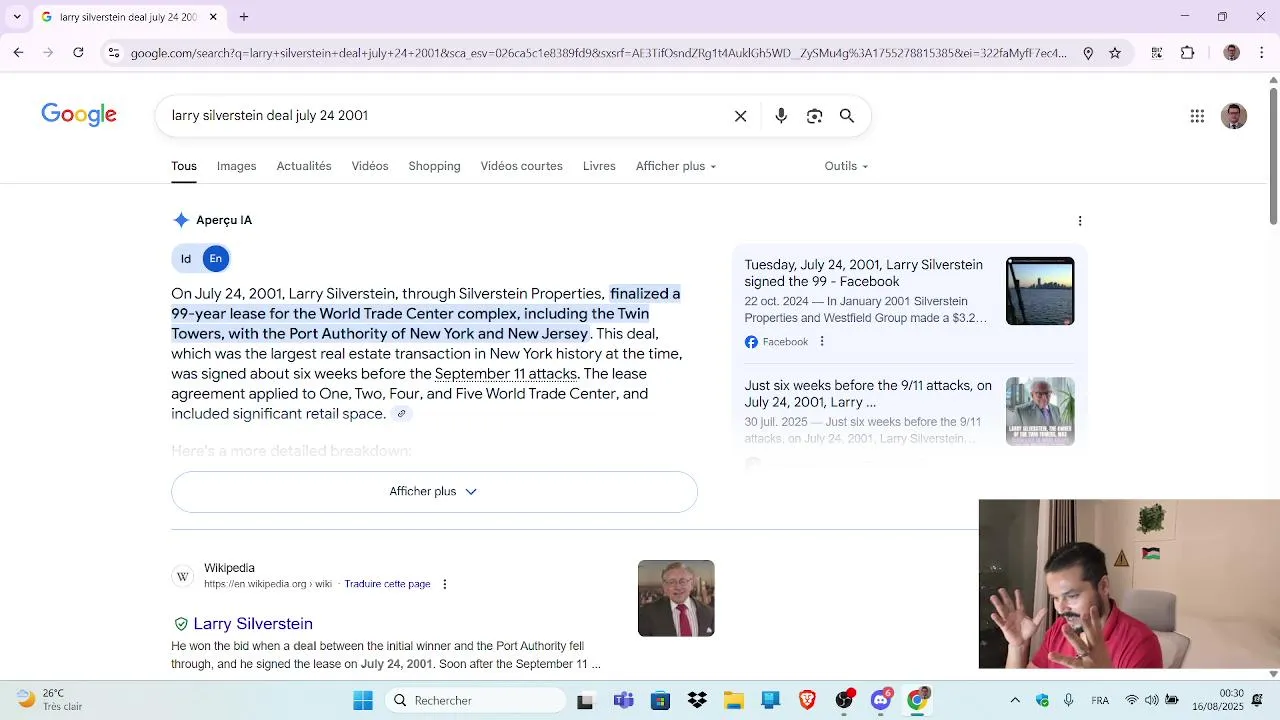Image resolution: width=1280 pixels, height=720 pixels.
Task: Open the Chrome three-dot menu
Action: 1261,53
